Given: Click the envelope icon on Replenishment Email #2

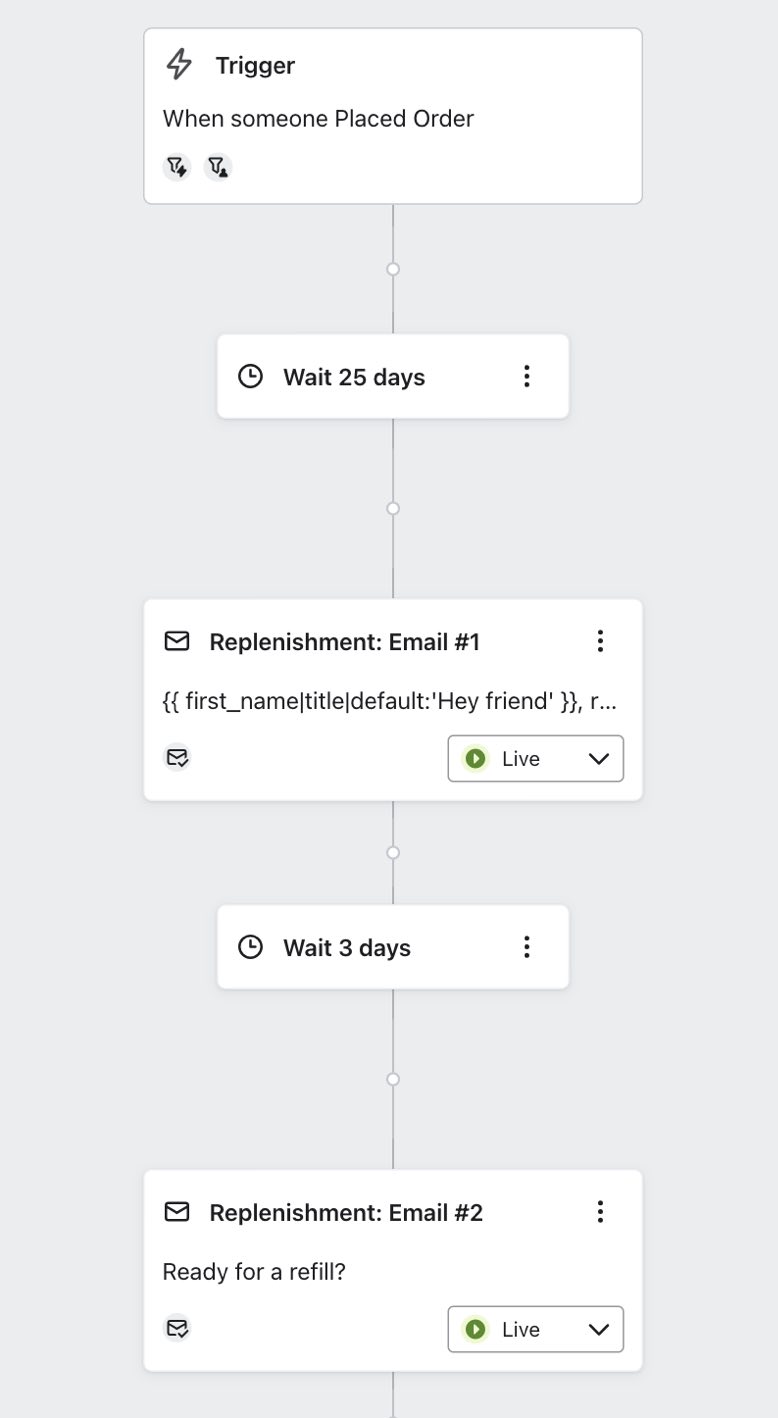Looking at the screenshot, I should 176,1212.
